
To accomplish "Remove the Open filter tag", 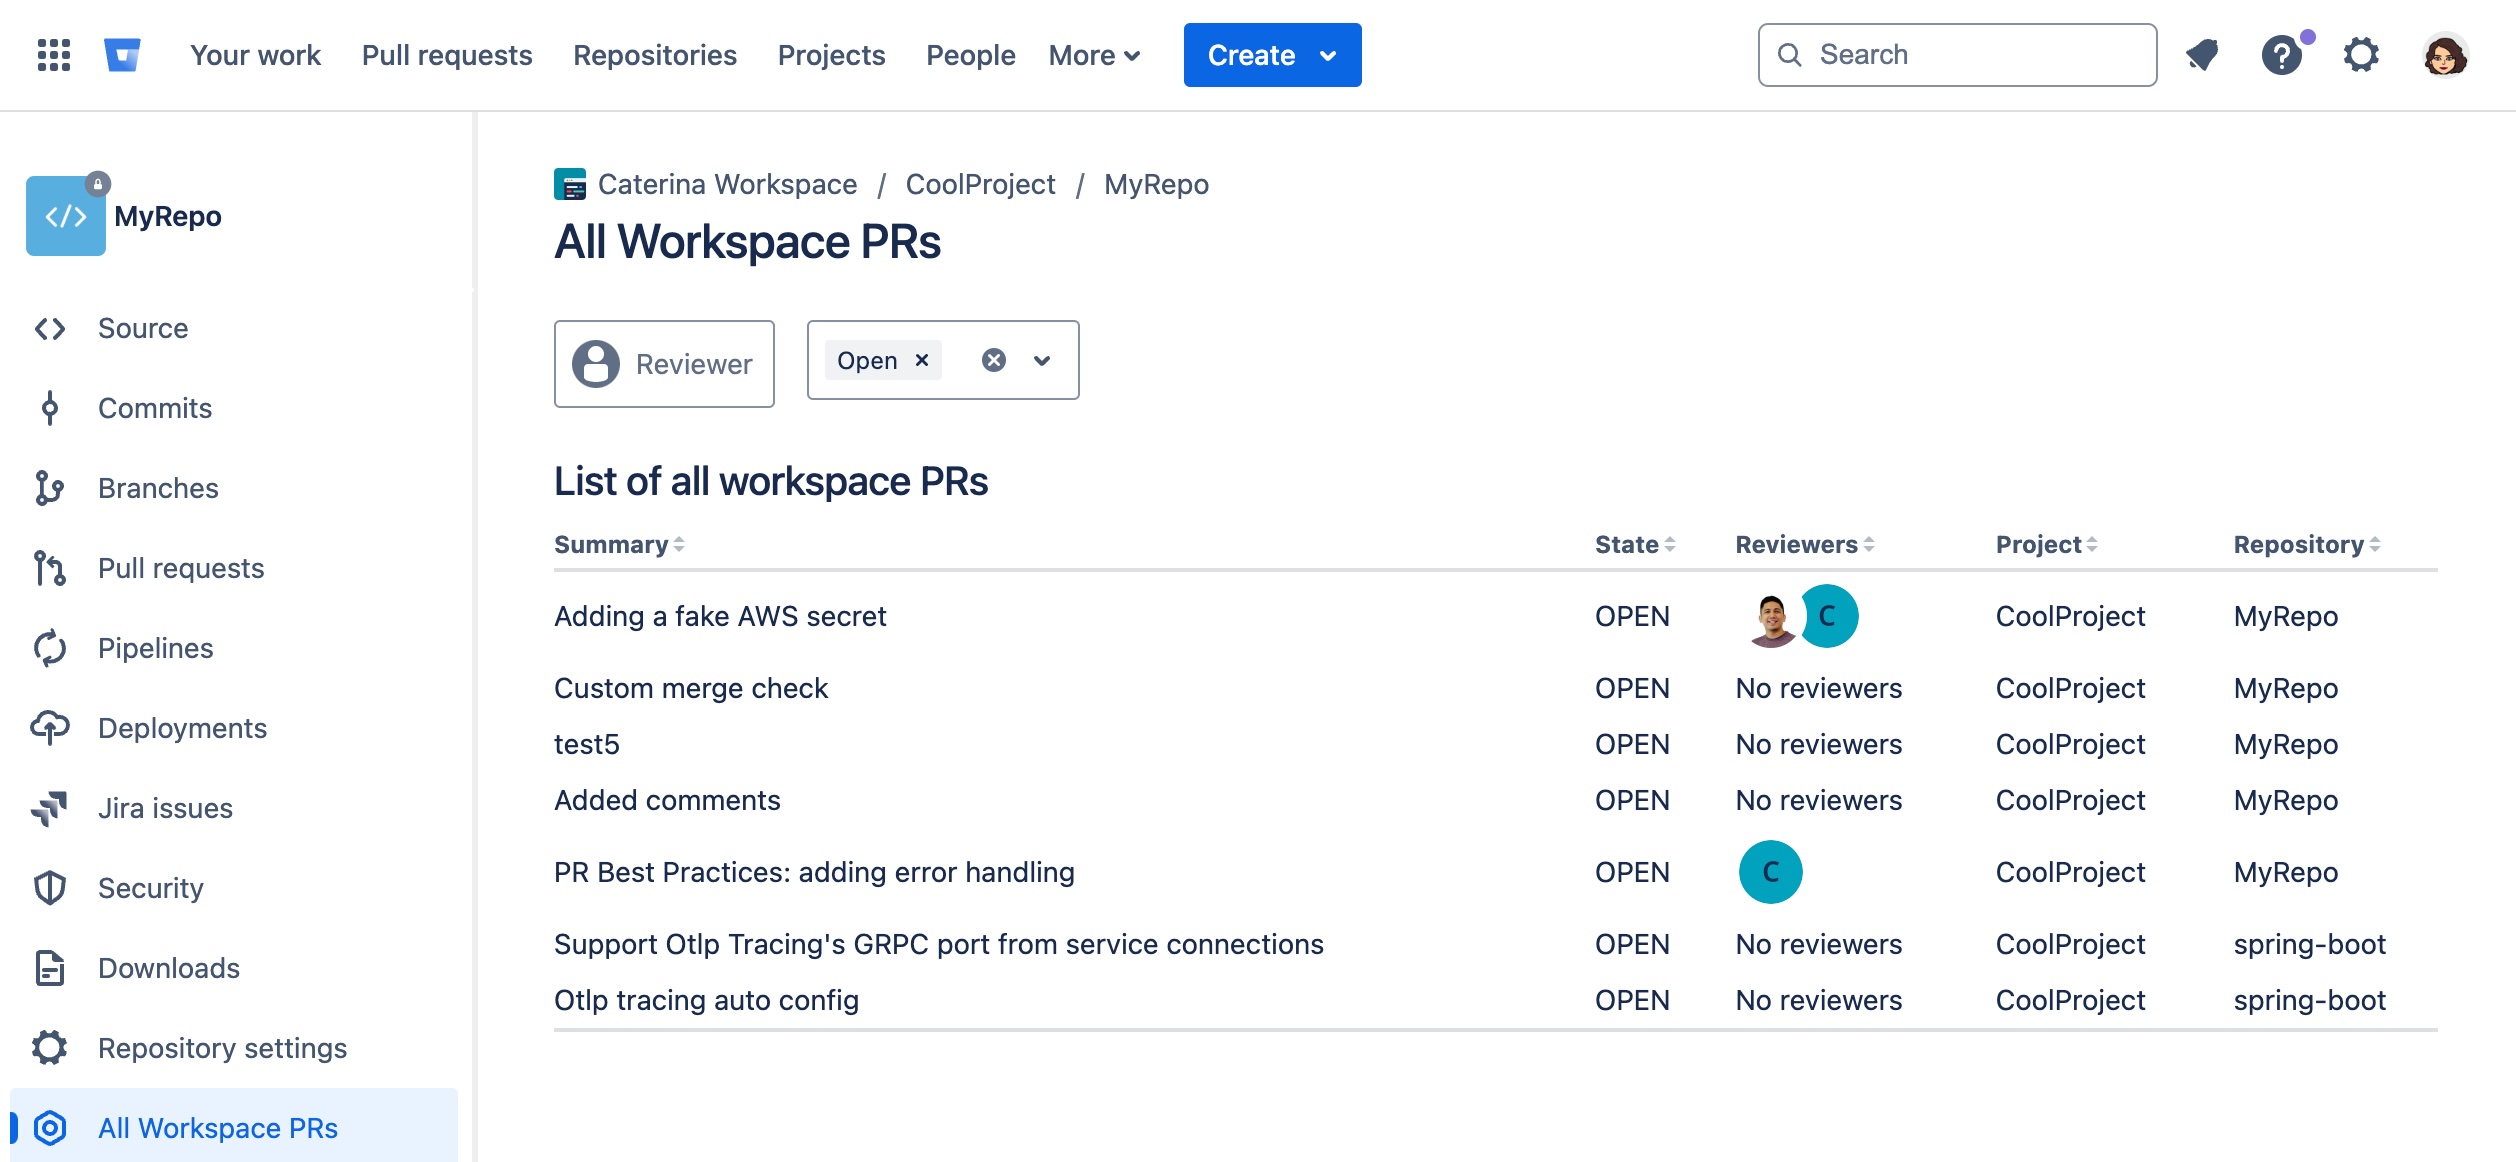I will tap(922, 360).
